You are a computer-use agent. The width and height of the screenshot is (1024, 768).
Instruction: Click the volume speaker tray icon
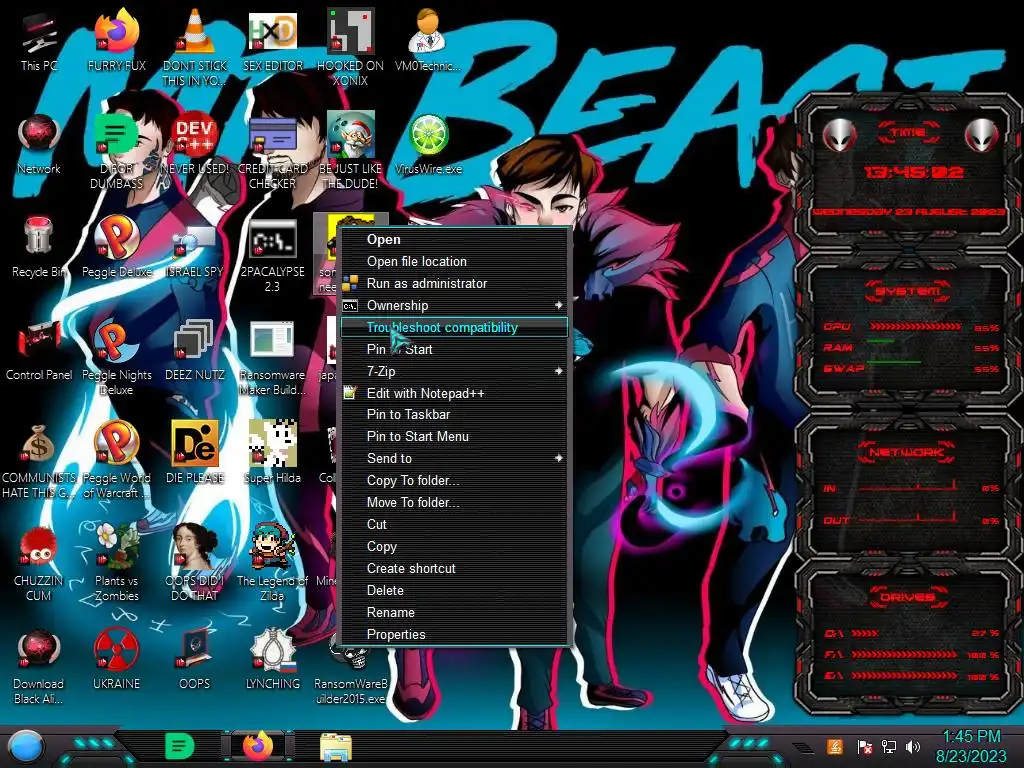tap(913, 746)
